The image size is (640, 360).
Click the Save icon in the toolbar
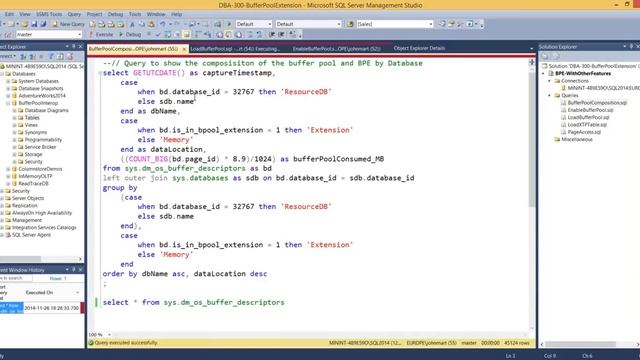pyautogui.click(x=34, y=24)
